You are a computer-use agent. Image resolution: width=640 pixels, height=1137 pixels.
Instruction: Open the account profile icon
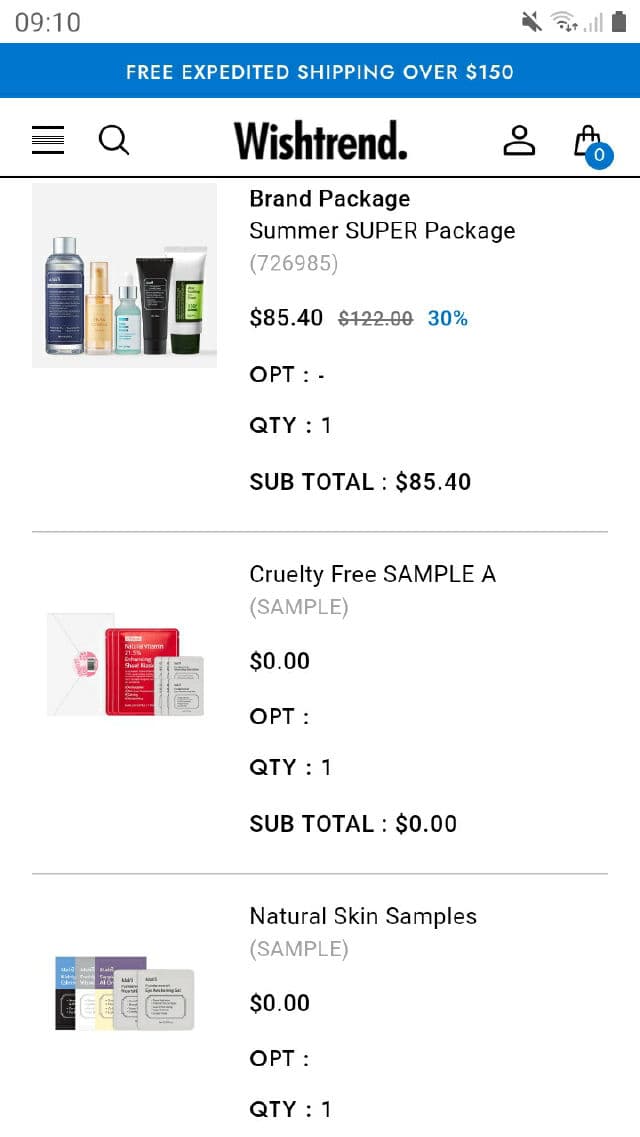point(519,140)
